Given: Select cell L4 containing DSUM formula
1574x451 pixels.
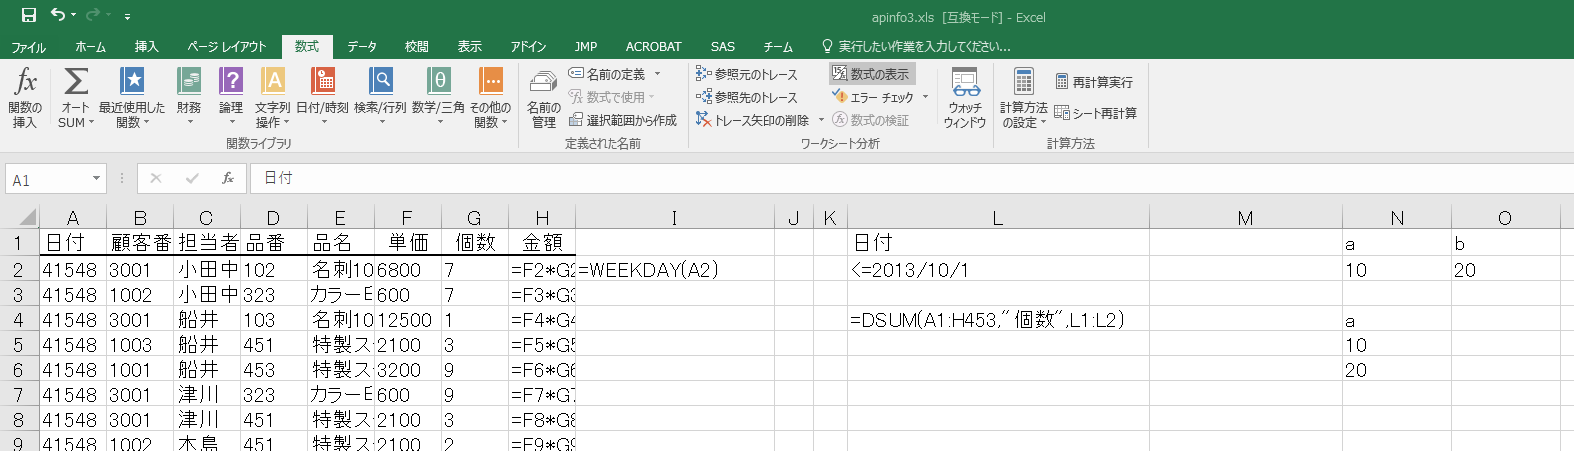Looking at the screenshot, I should 997,320.
